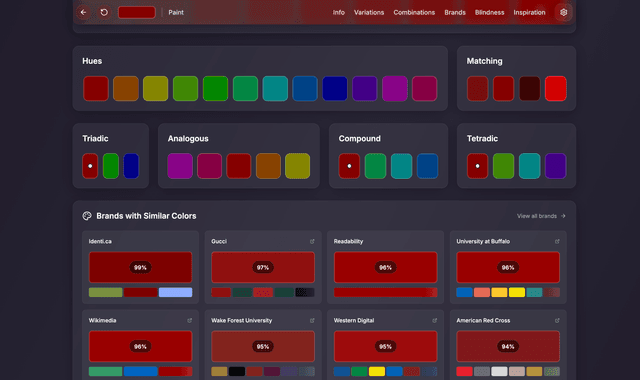The width and height of the screenshot is (640, 380).
Task: Click the reset/undo circular arrow icon
Action: [x=104, y=12]
